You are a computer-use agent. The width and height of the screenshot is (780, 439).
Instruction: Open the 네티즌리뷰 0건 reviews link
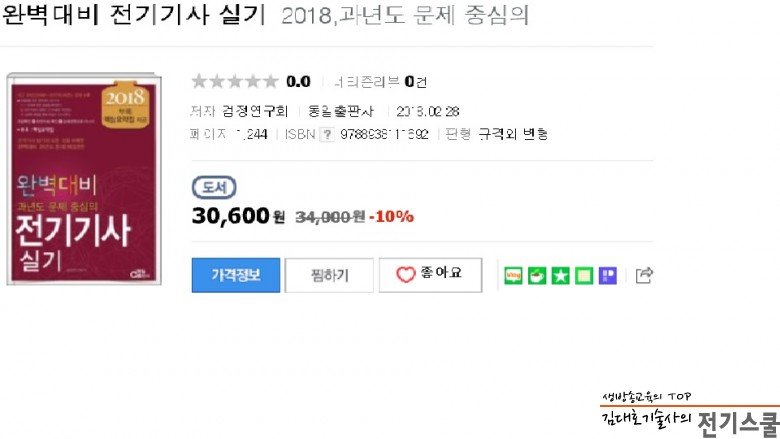click(380, 82)
